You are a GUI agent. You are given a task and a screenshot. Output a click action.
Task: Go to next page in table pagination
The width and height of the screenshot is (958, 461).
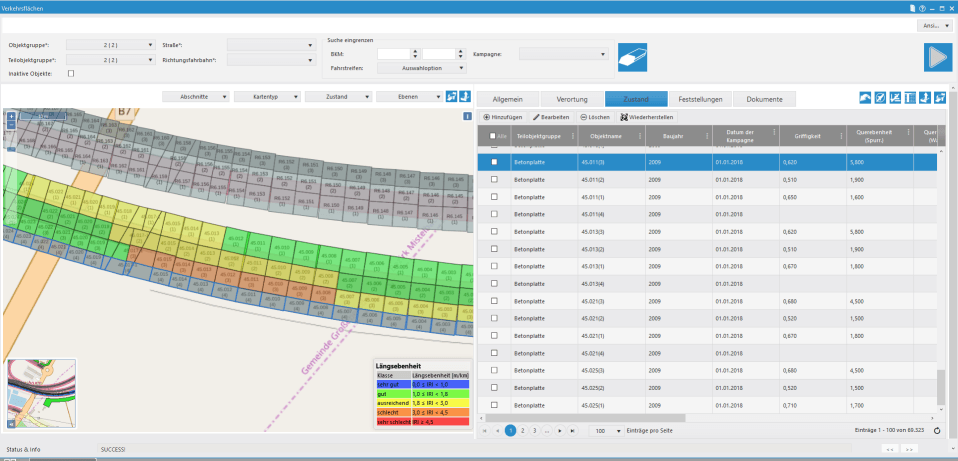pos(559,430)
